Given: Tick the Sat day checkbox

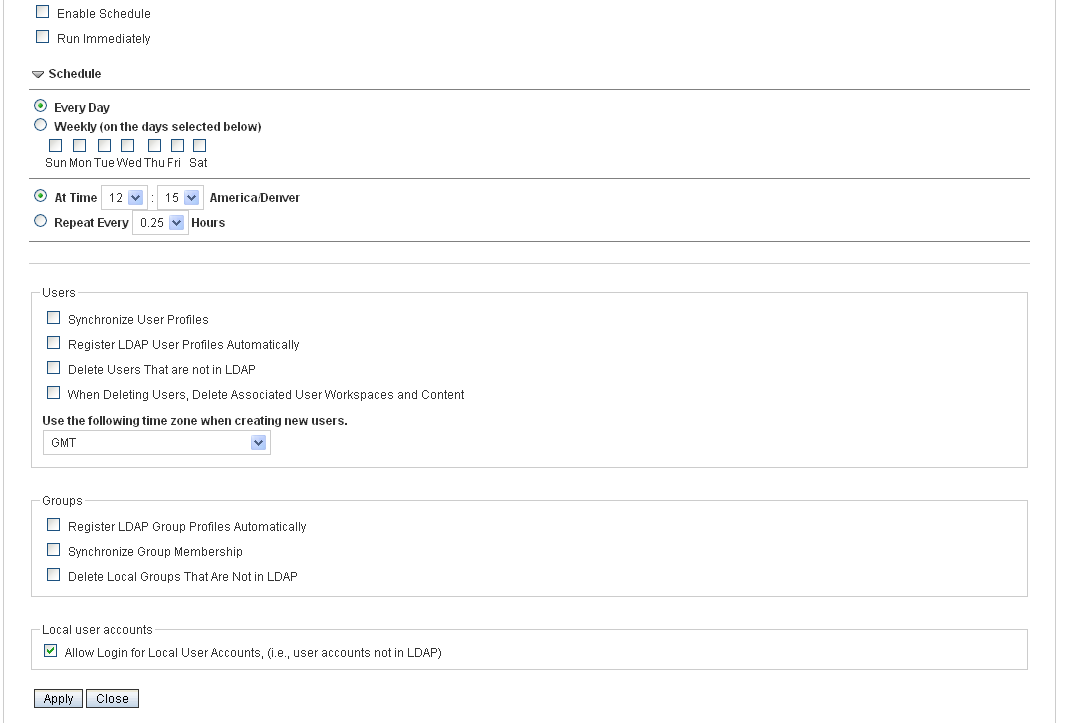Looking at the screenshot, I should point(199,145).
